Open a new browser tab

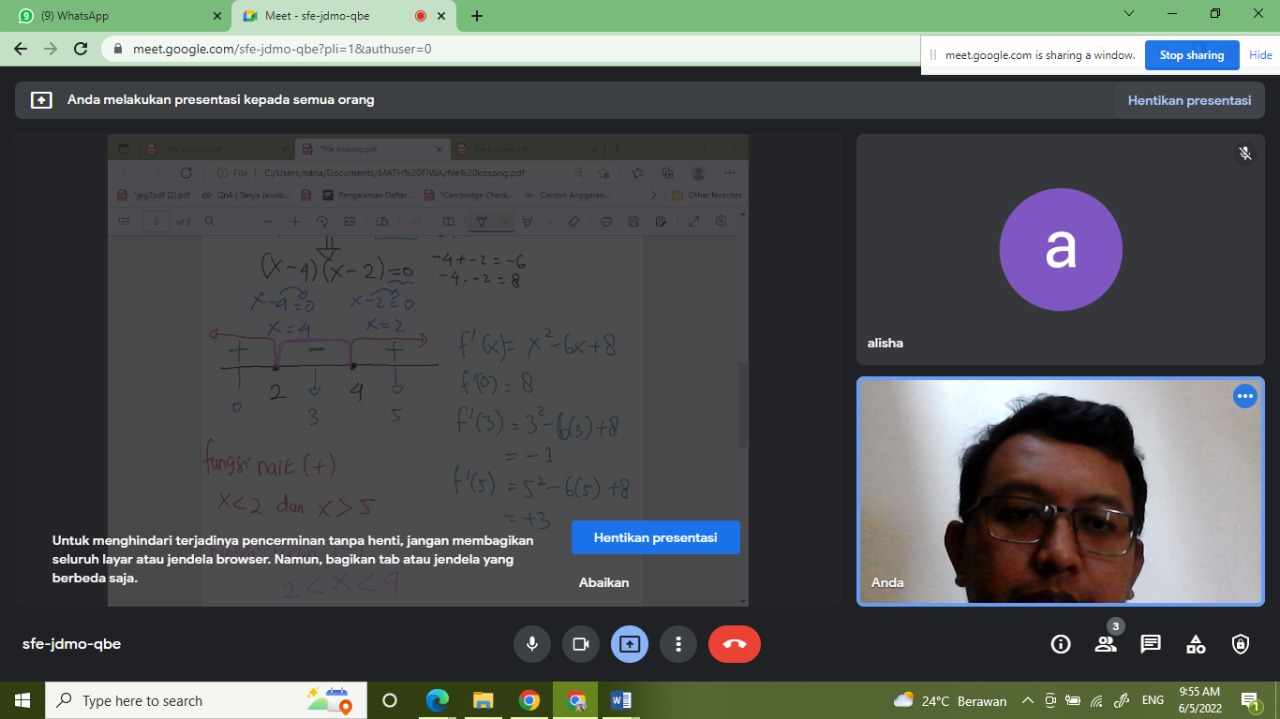point(477,16)
